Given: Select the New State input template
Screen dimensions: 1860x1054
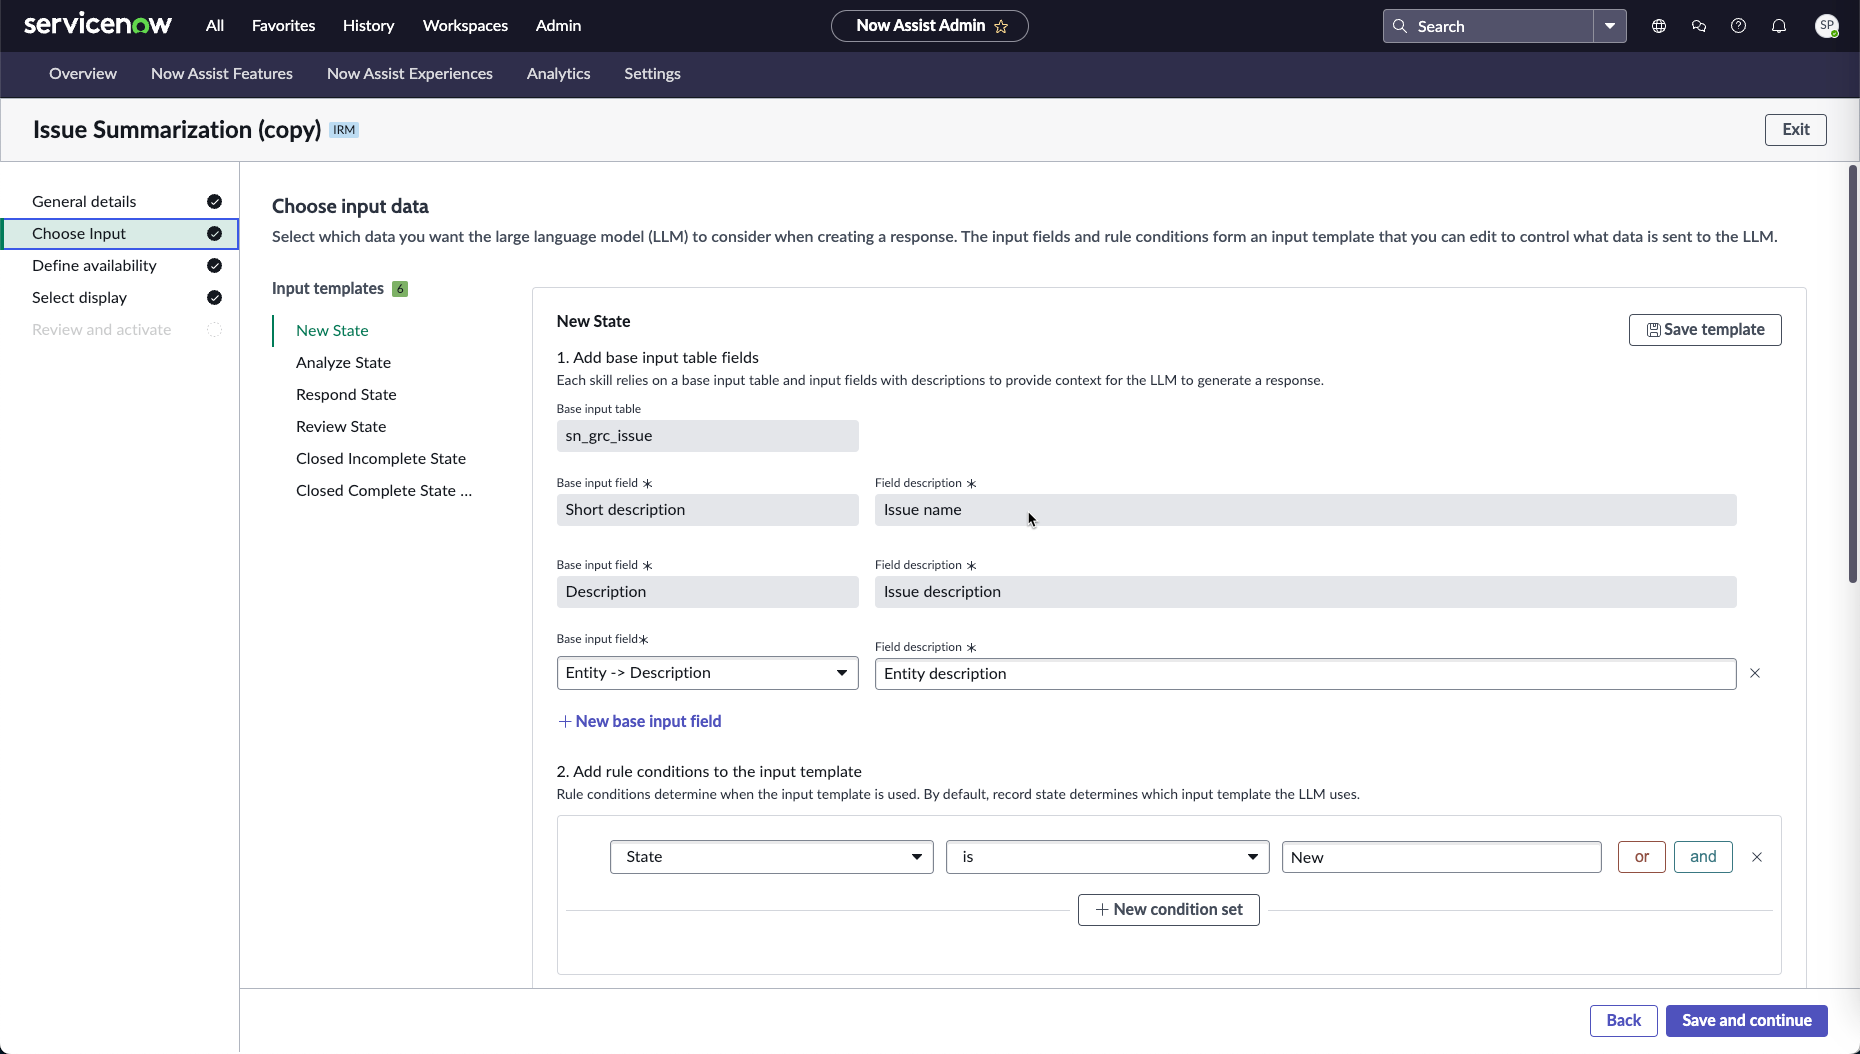Looking at the screenshot, I should pyautogui.click(x=332, y=331).
